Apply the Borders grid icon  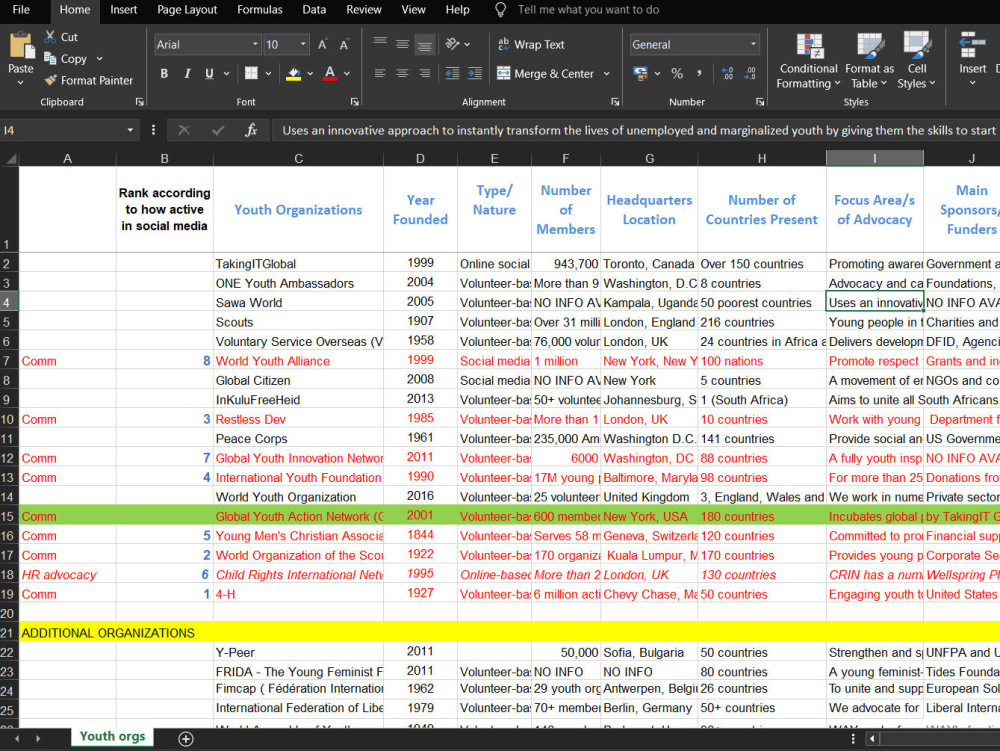click(x=251, y=73)
